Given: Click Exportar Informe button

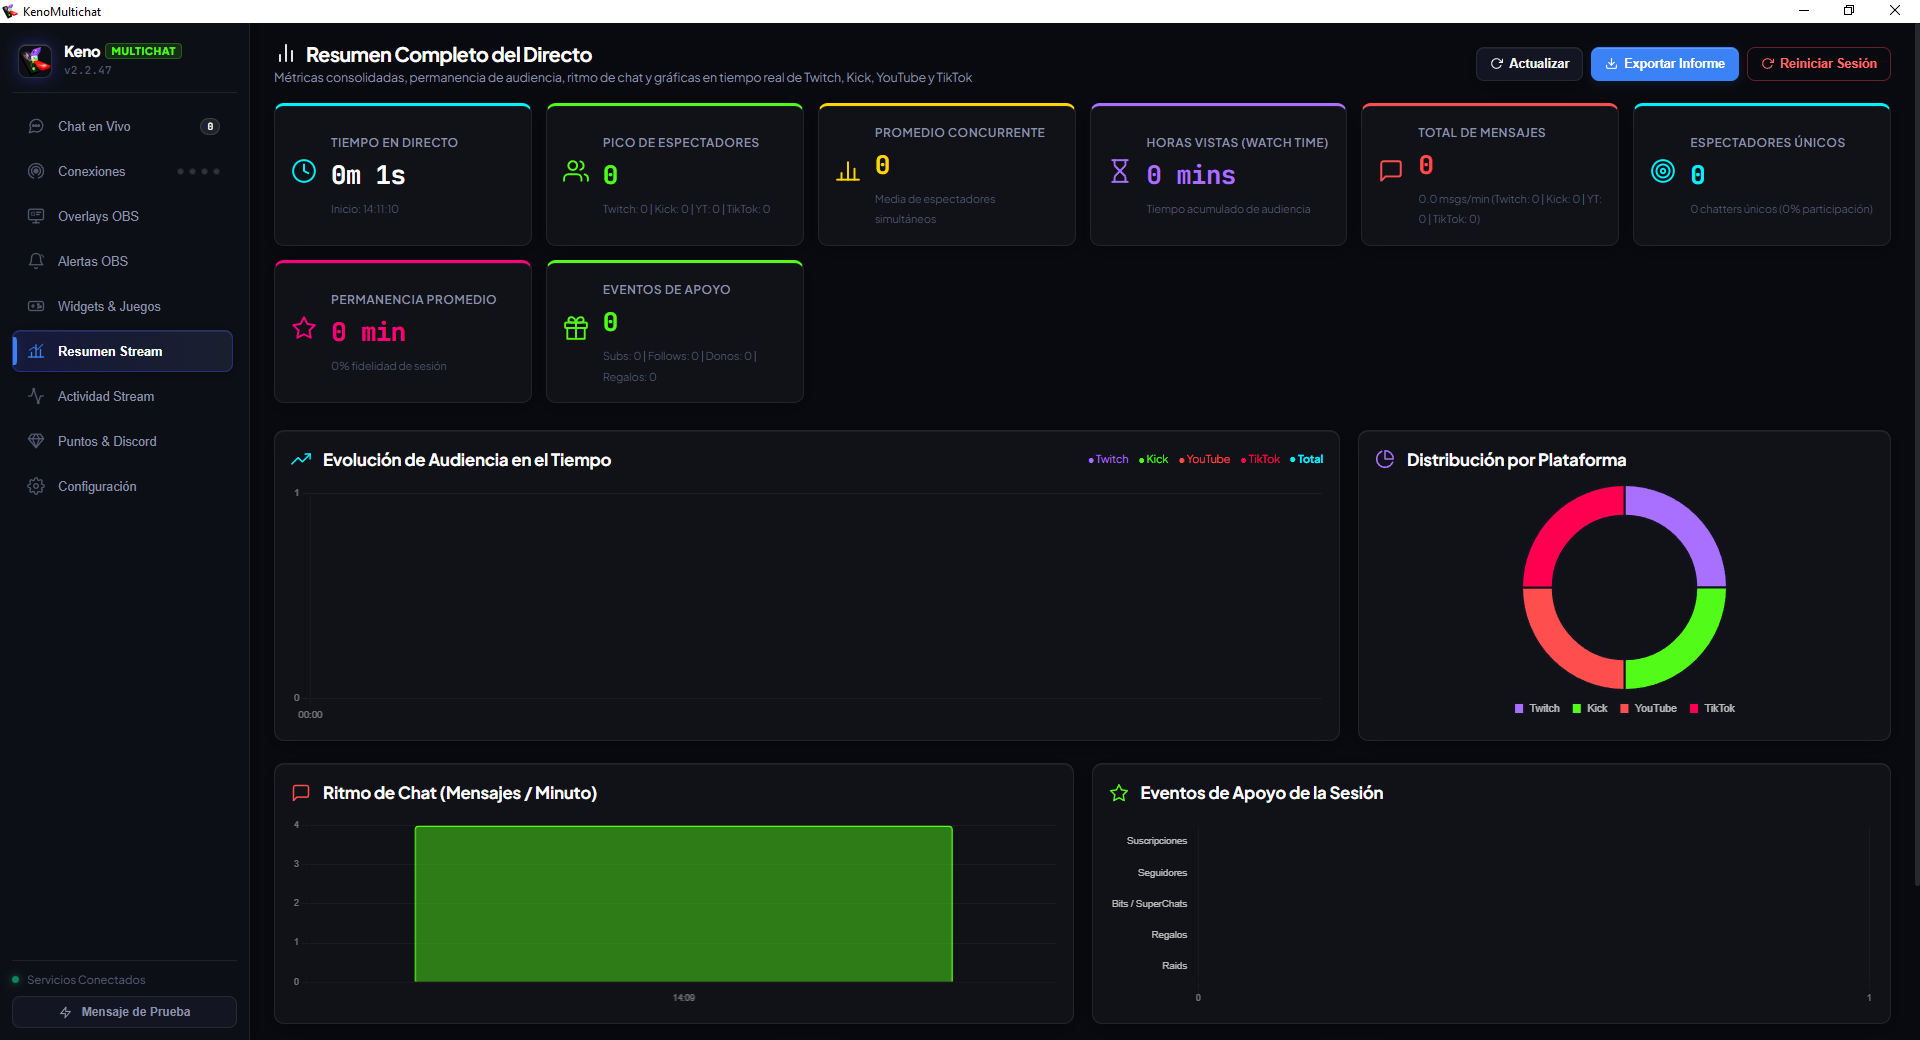Looking at the screenshot, I should pyautogui.click(x=1665, y=63).
